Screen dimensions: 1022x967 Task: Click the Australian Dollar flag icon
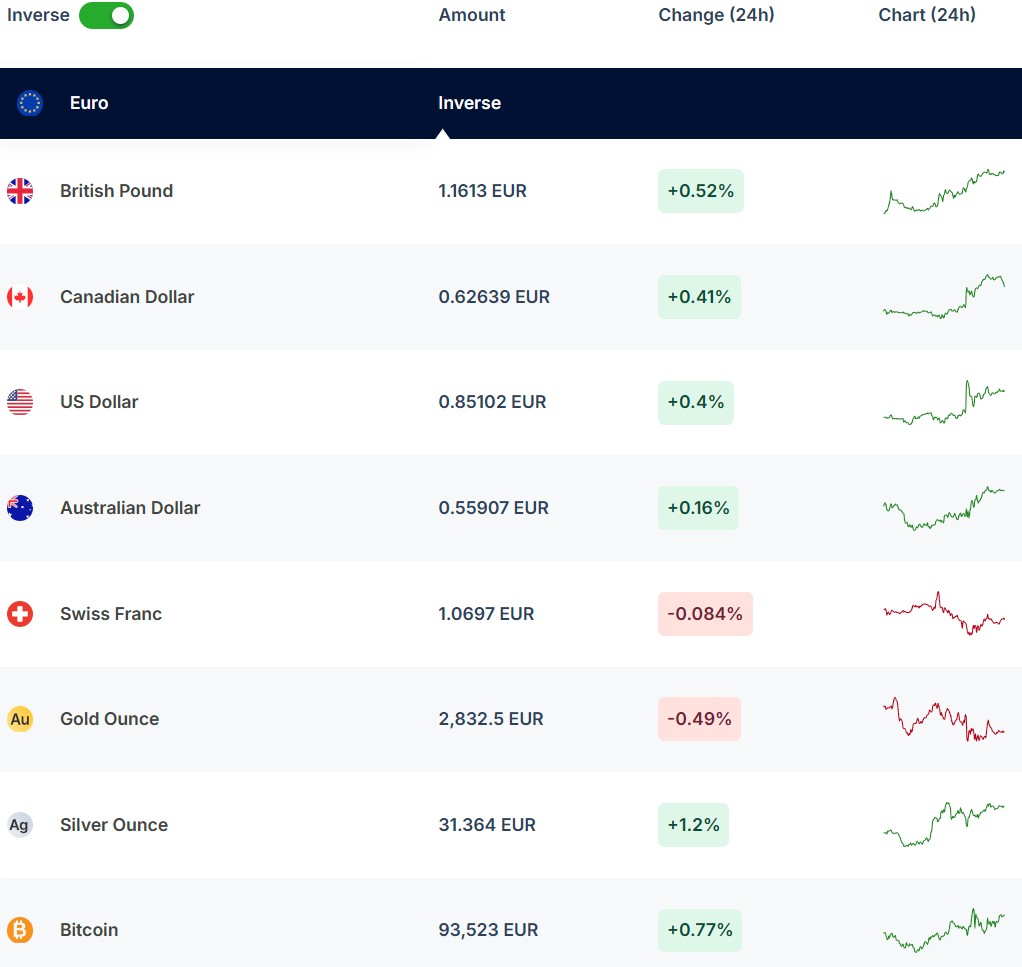point(20,508)
